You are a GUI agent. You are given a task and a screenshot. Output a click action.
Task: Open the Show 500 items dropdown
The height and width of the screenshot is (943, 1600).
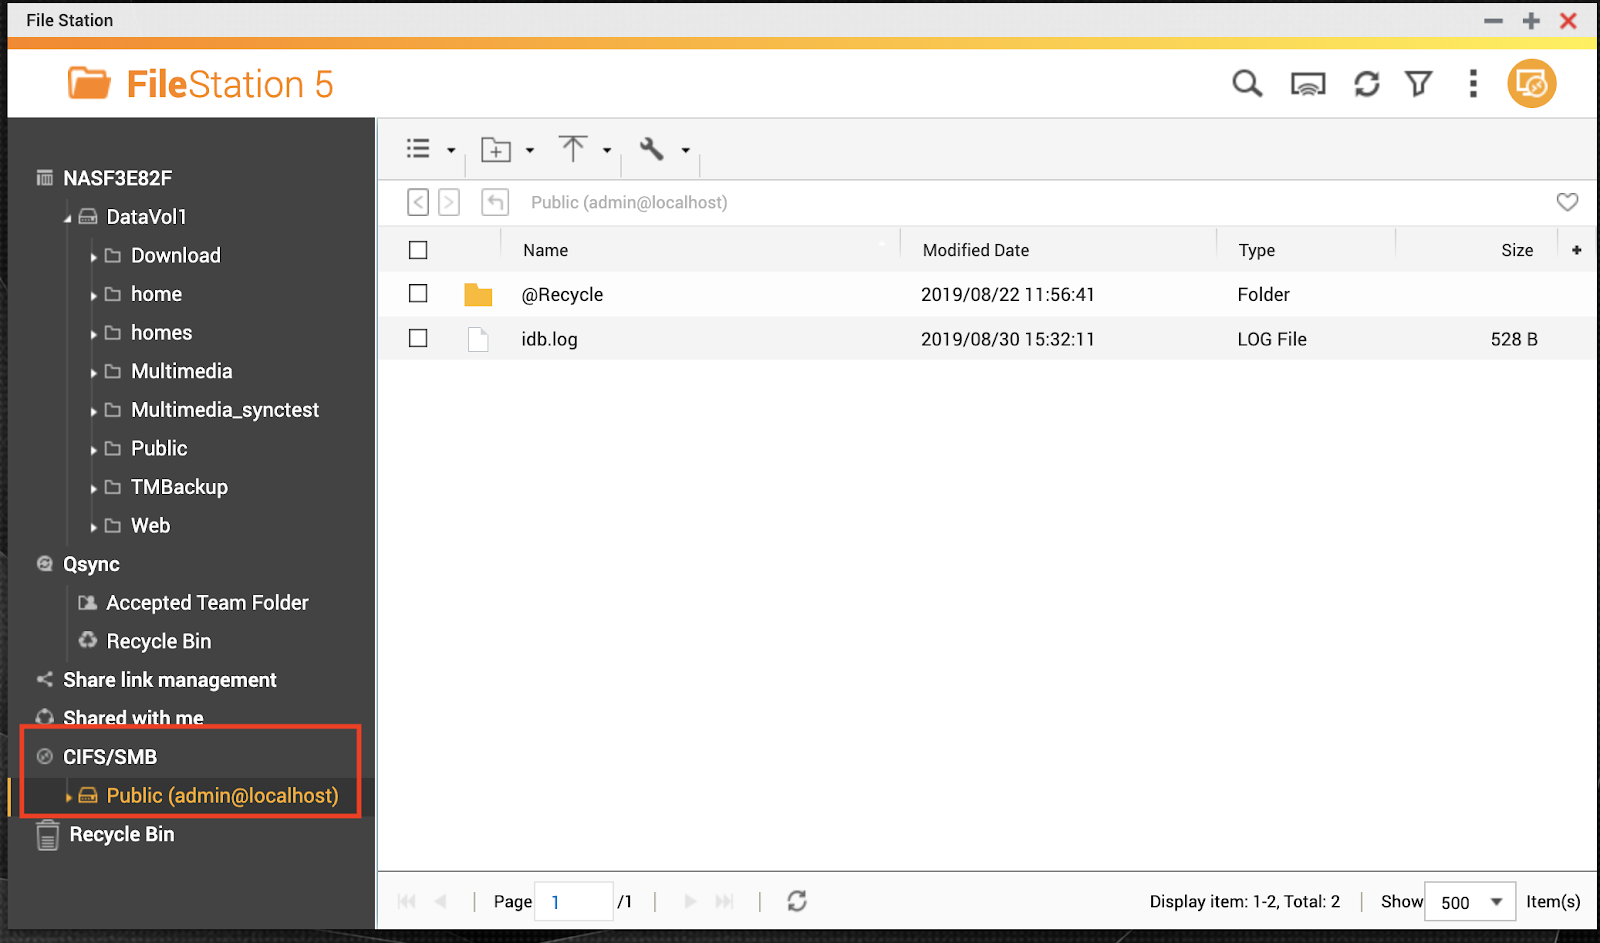(1469, 902)
